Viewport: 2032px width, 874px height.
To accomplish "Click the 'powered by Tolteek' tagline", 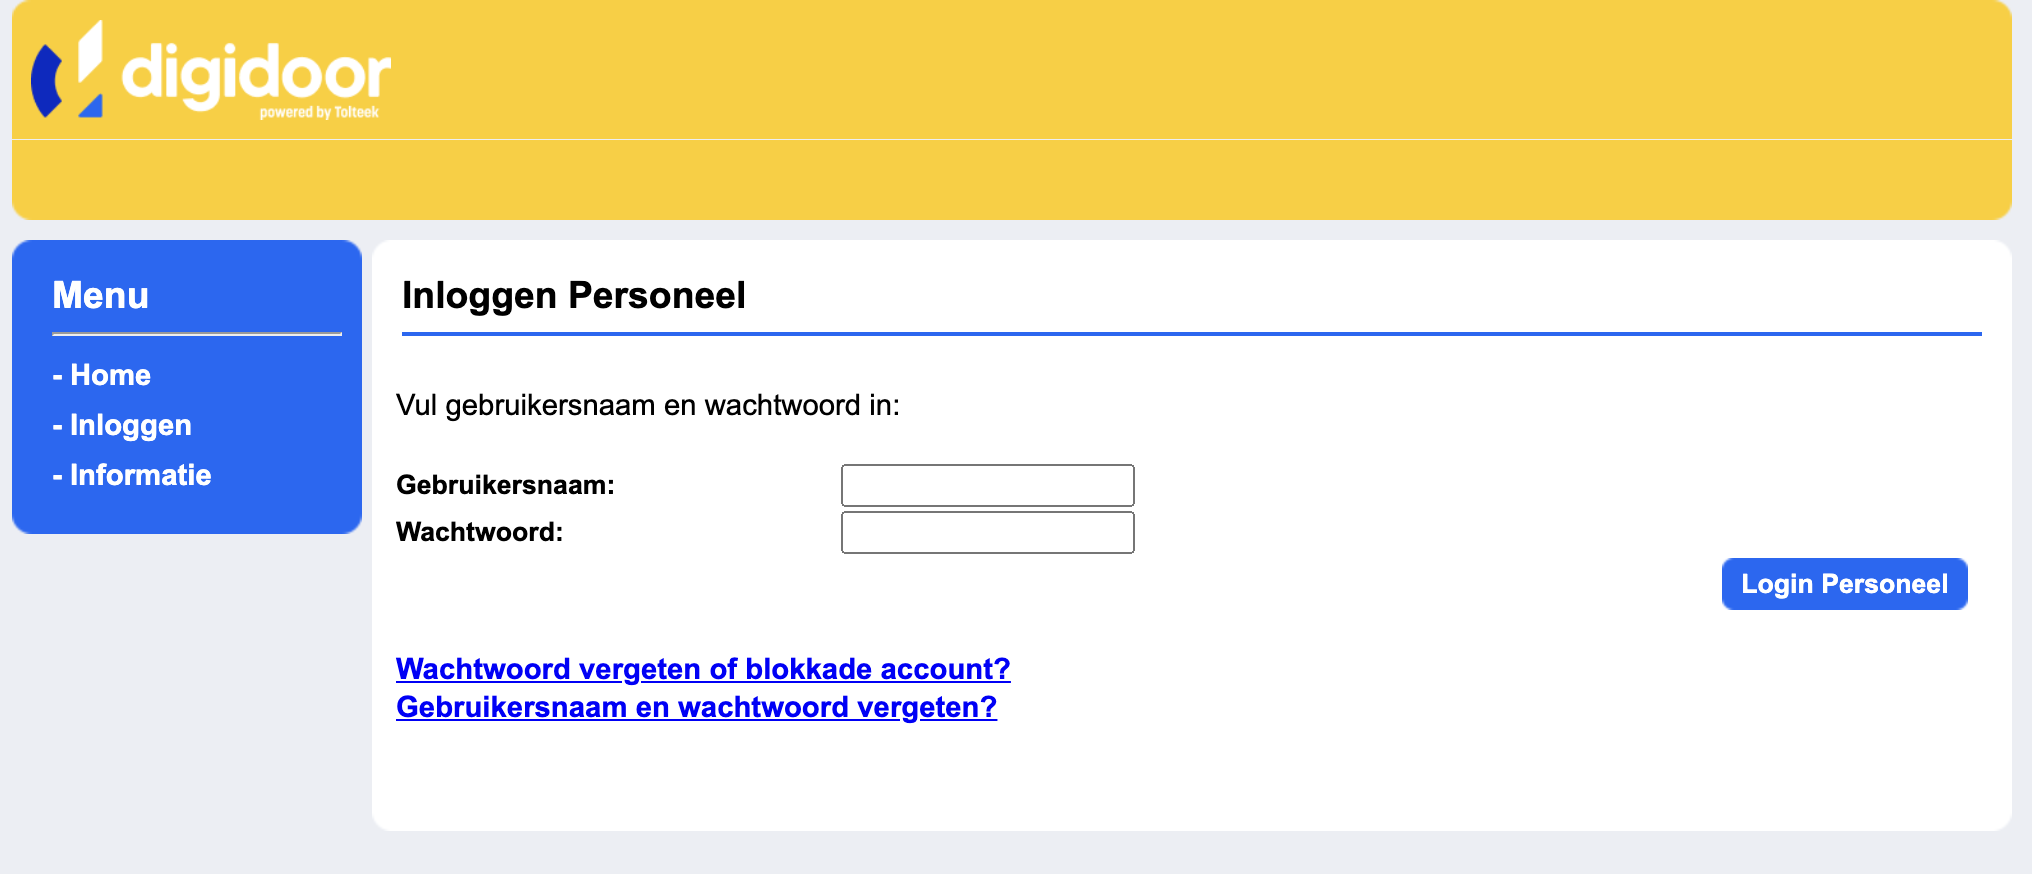I will [319, 113].
